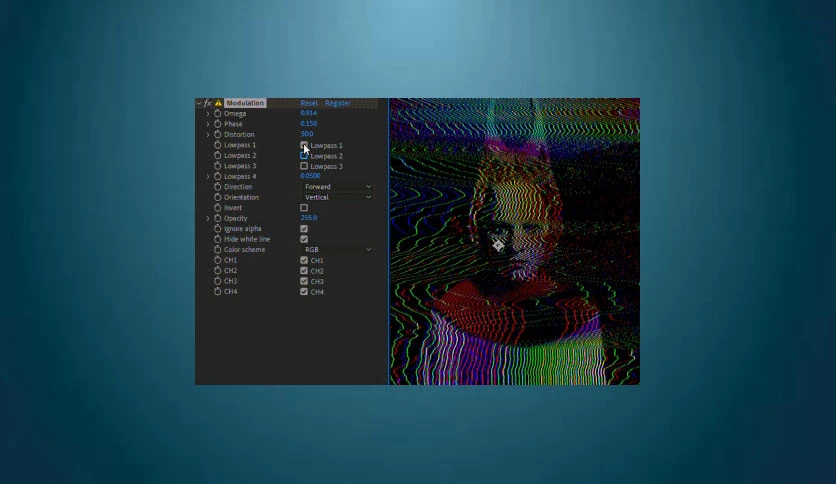Expand the Omega property
The width and height of the screenshot is (836, 484).
tap(208, 114)
